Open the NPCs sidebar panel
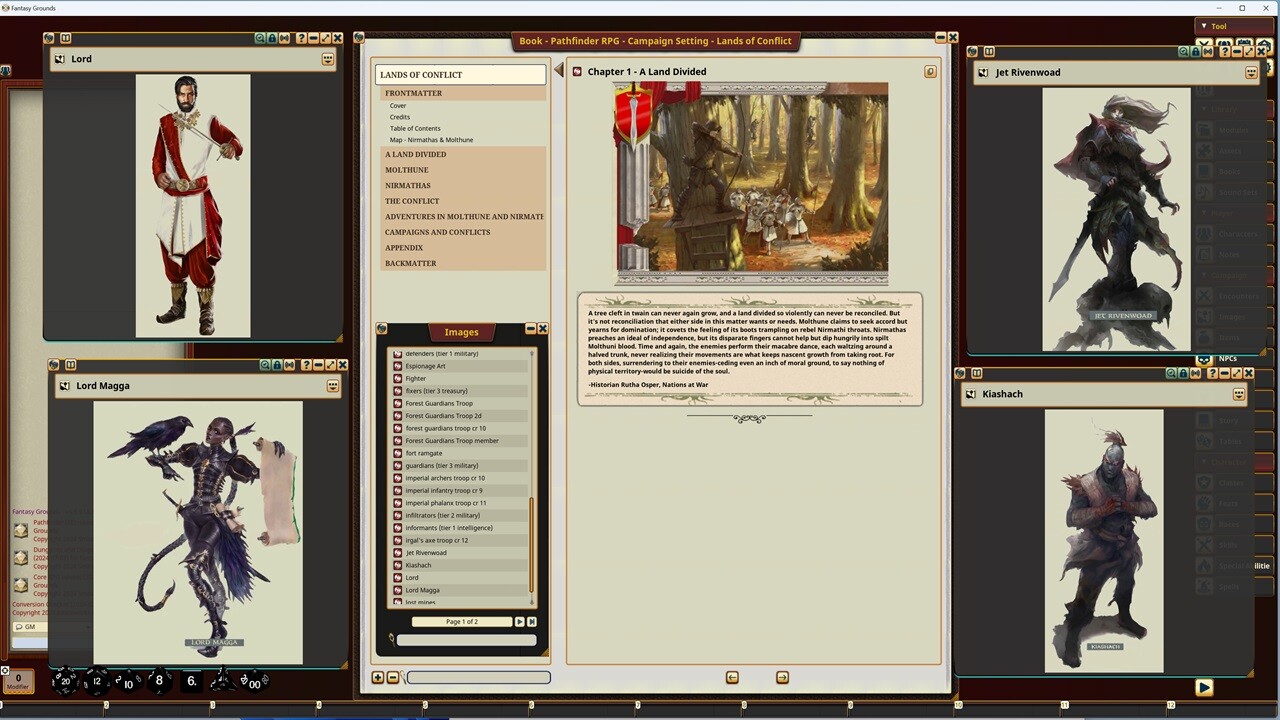Viewport: 1280px width, 720px height. coord(1227,358)
